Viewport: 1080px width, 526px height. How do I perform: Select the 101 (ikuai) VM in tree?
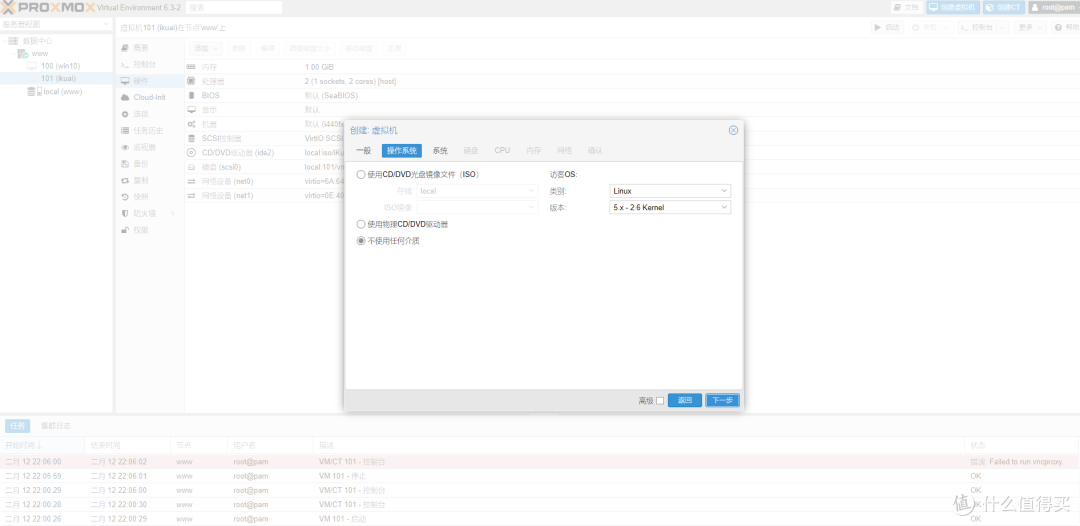pos(58,78)
